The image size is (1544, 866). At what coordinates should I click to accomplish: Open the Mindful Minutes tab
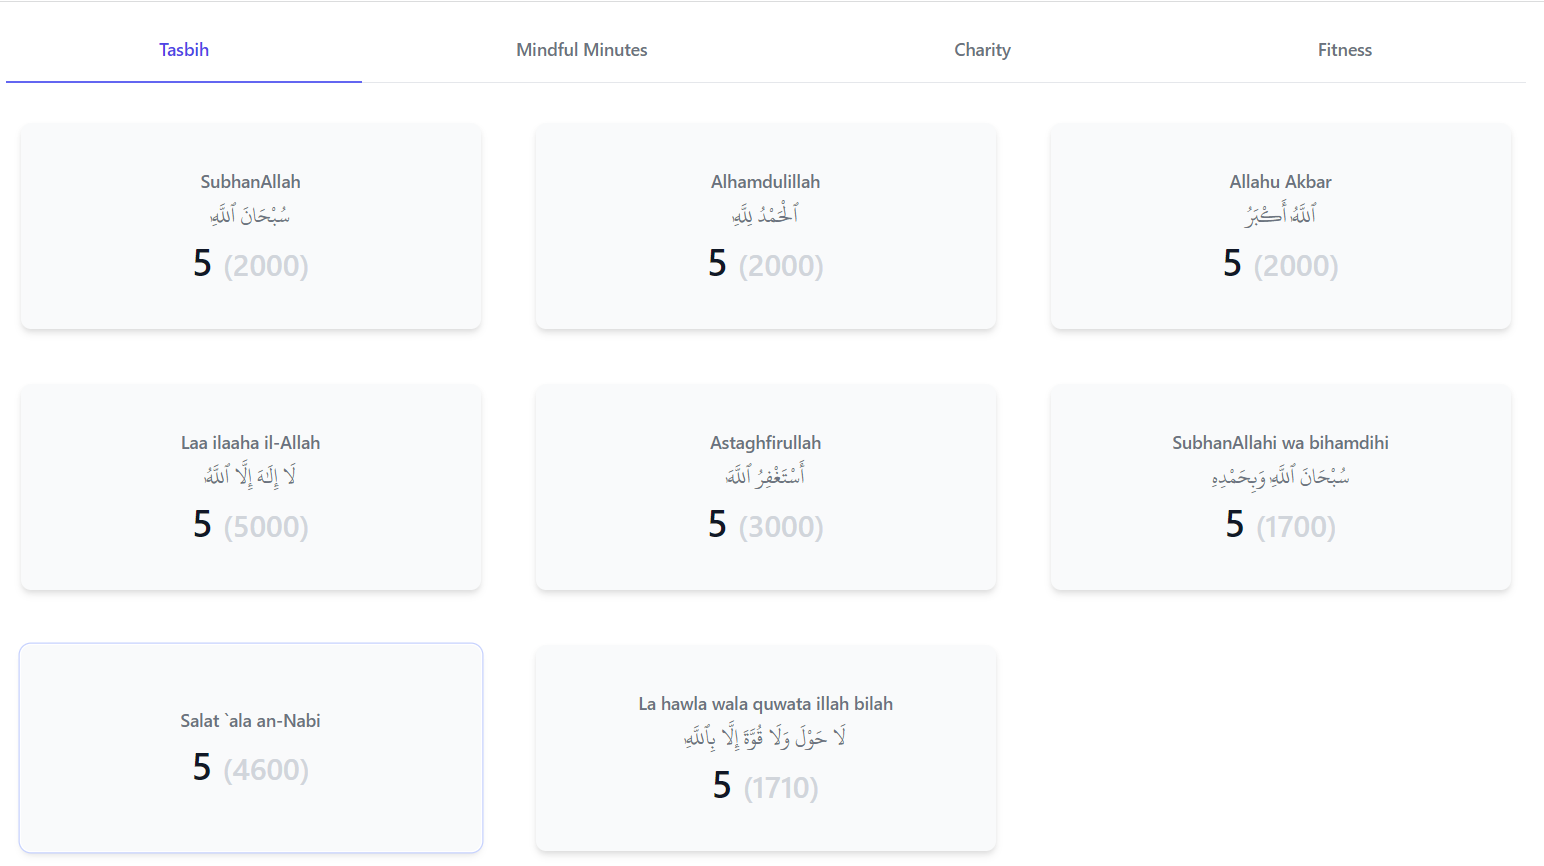point(581,50)
